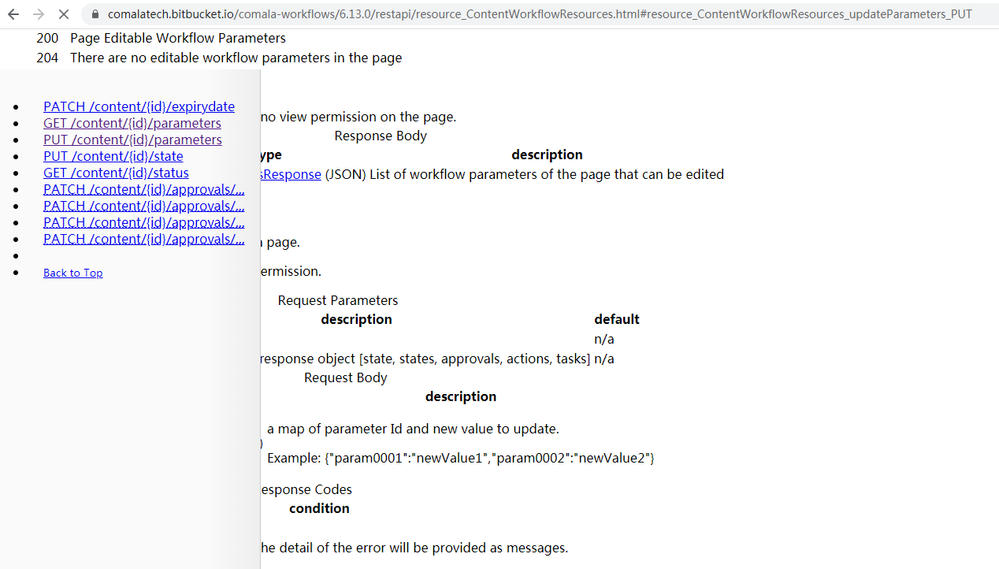Open PATCH /content/{id}/expirydate link
Viewport: 999px width, 569px height.
tap(139, 106)
